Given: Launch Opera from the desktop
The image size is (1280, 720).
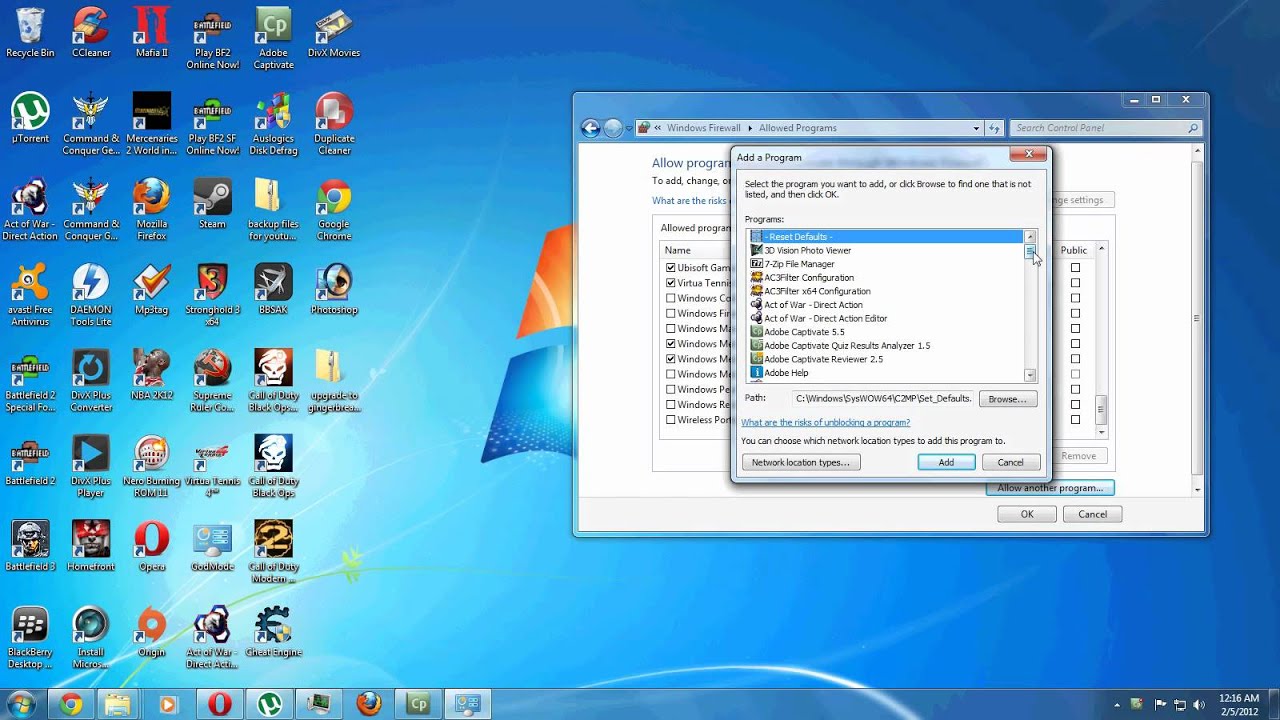Looking at the screenshot, I should coord(152,546).
